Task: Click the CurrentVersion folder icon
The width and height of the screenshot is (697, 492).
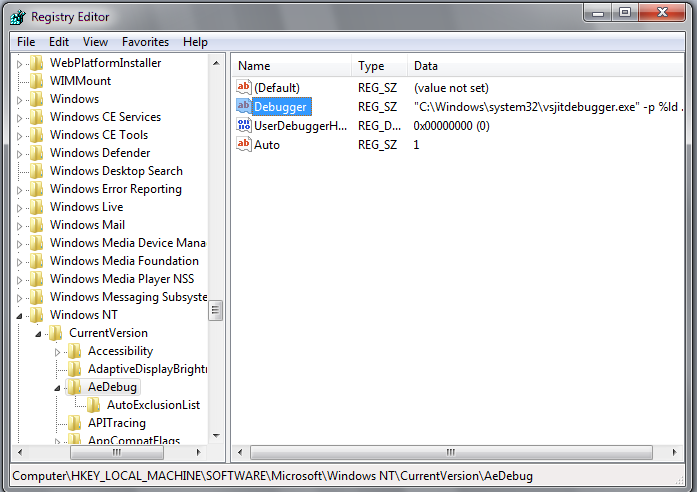Action: pyautogui.click(x=56, y=333)
